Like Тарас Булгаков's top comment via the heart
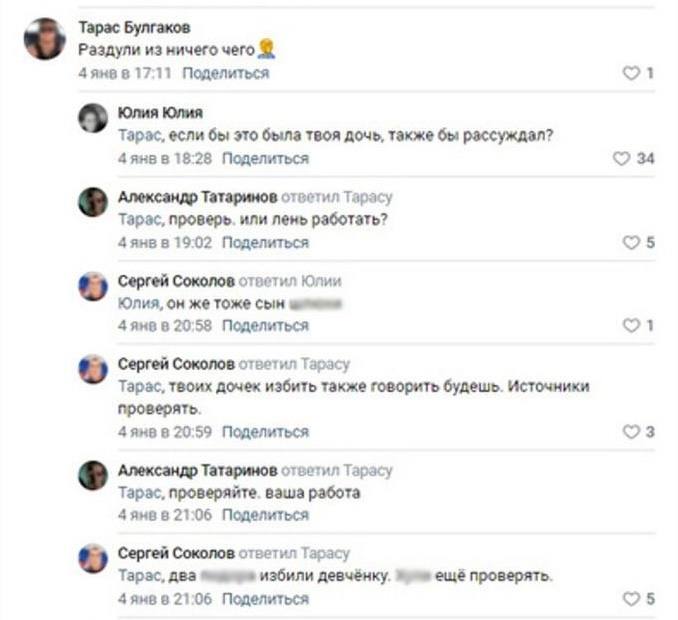The width and height of the screenshot is (678, 620). [x=630, y=73]
